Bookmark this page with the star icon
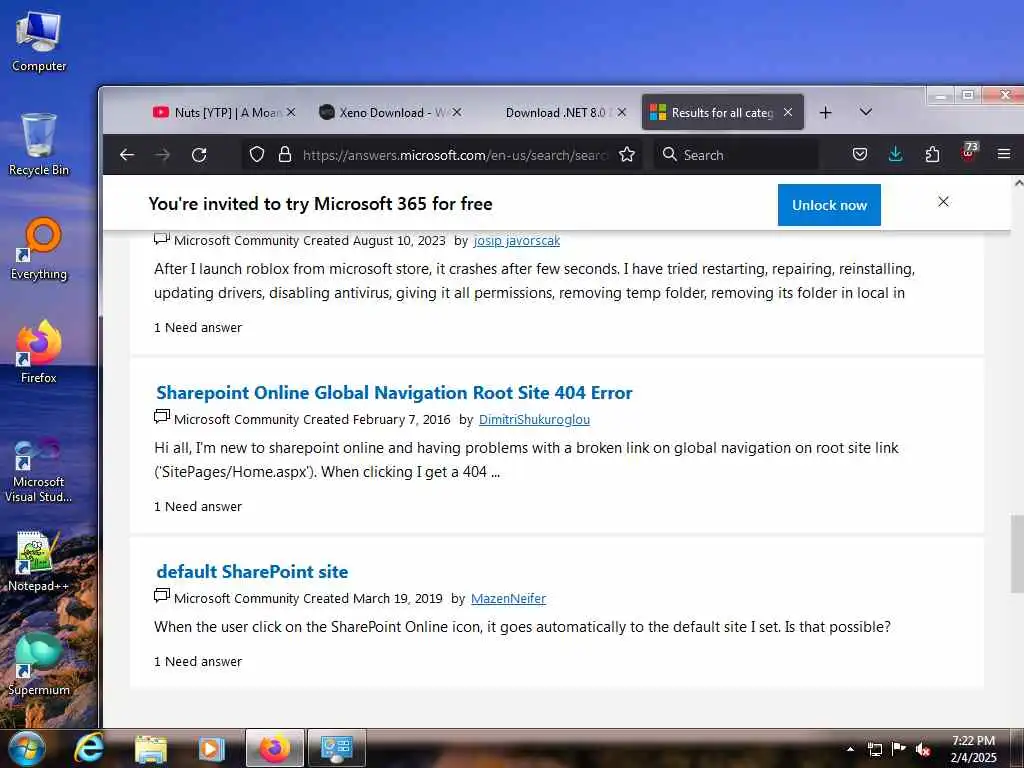This screenshot has height=768, width=1024. (x=627, y=155)
